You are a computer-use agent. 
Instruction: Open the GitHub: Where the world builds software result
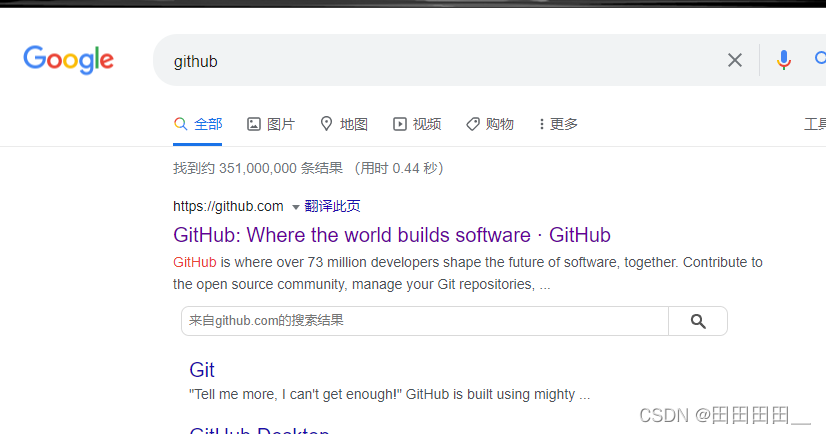(x=392, y=235)
